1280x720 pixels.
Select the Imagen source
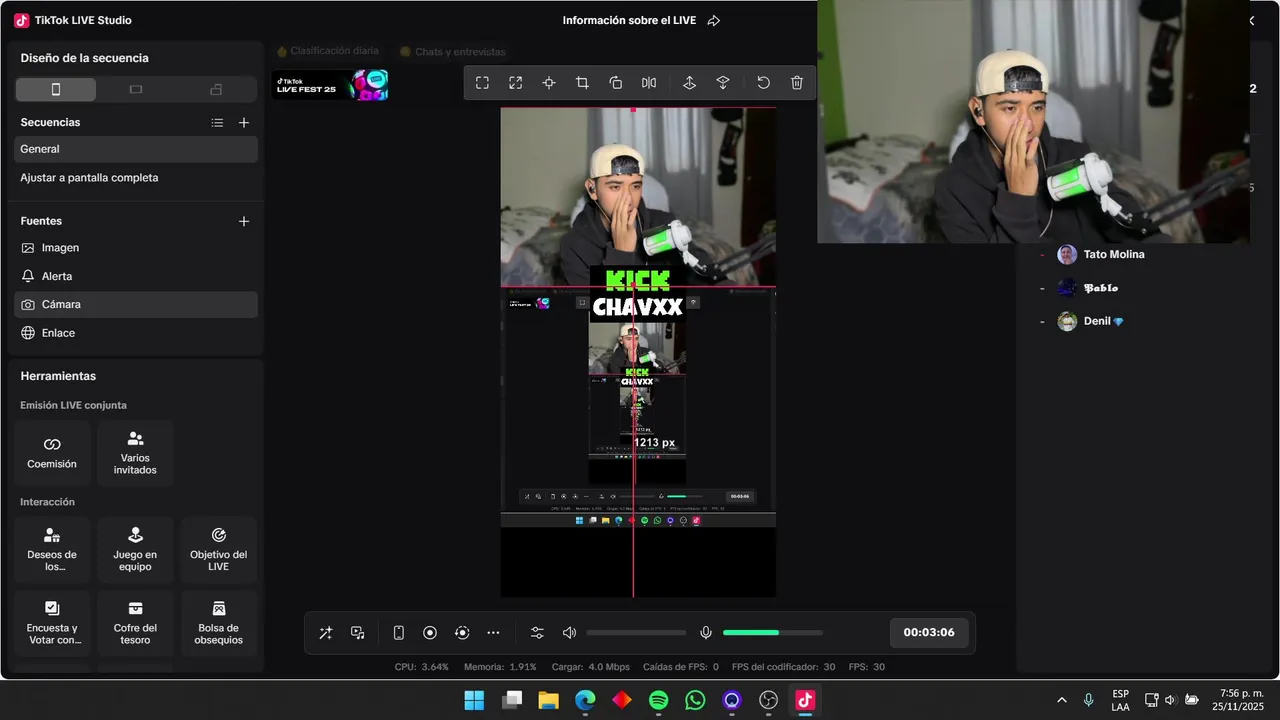click(136, 248)
